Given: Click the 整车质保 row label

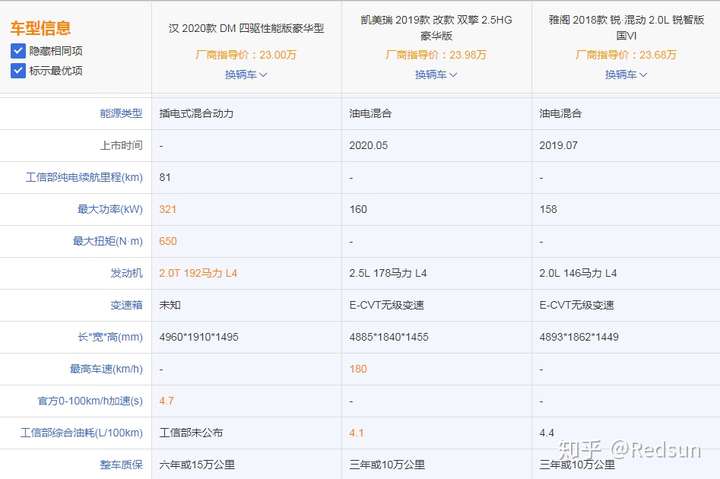Looking at the screenshot, I should [x=121, y=465].
